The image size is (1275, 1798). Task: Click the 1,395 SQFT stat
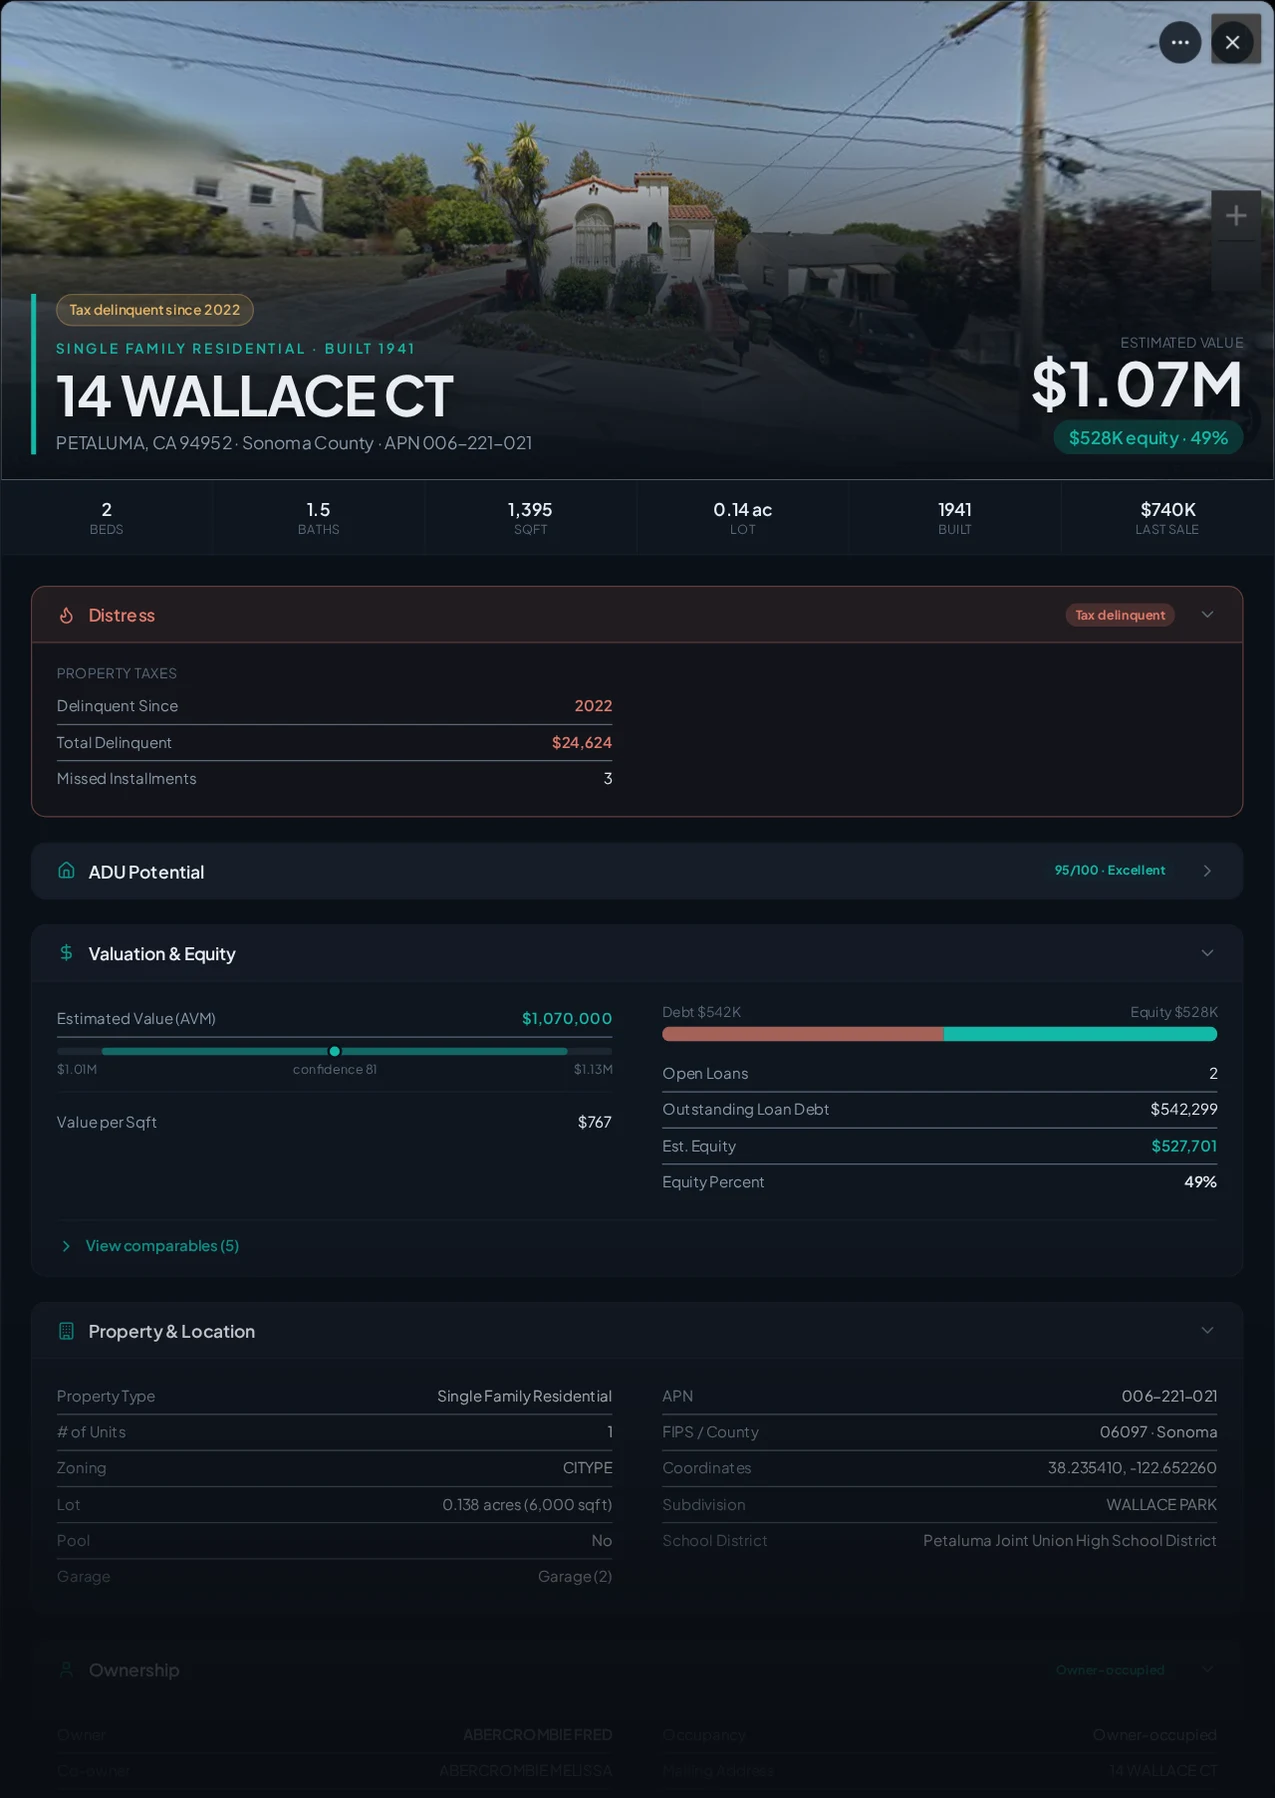pyautogui.click(x=530, y=517)
